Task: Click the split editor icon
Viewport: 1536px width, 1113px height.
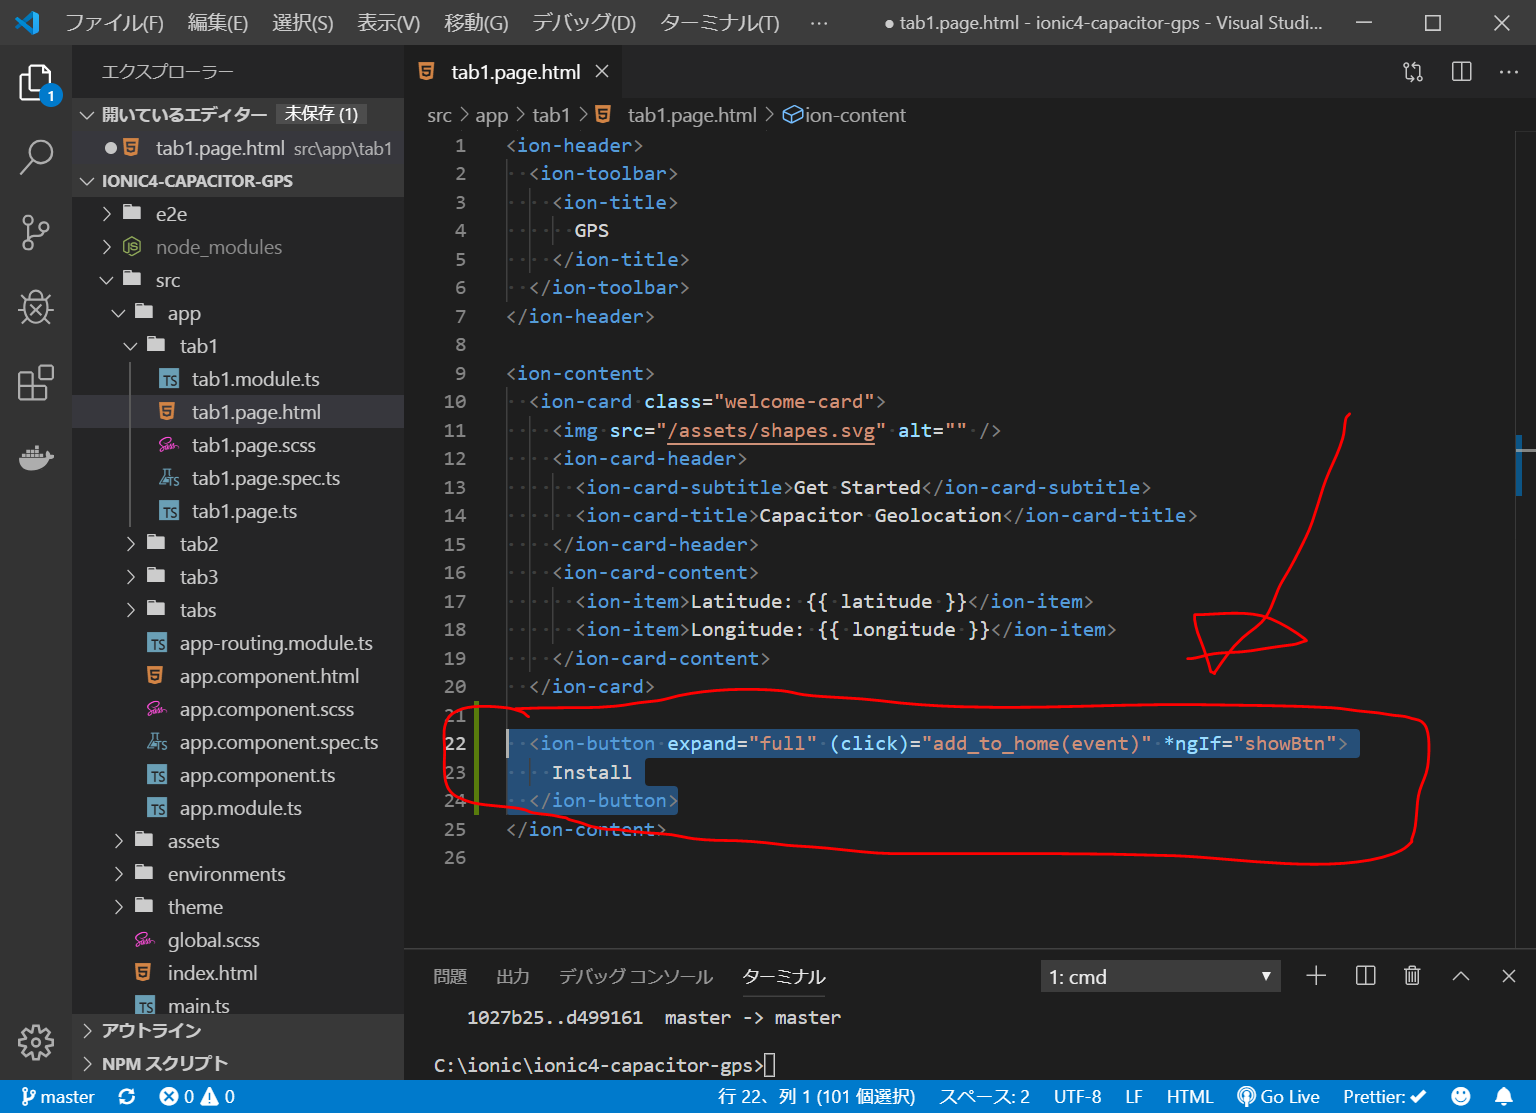Action: [1461, 72]
